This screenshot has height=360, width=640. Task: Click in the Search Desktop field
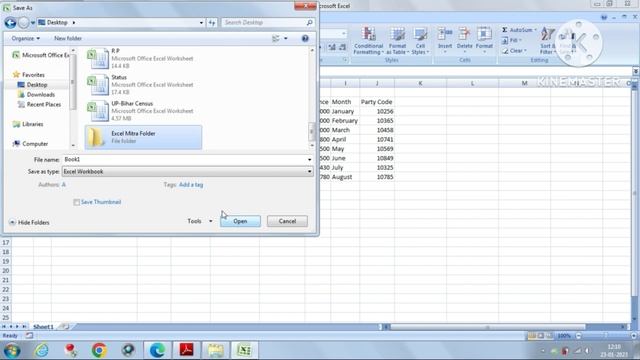tap(263, 22)
